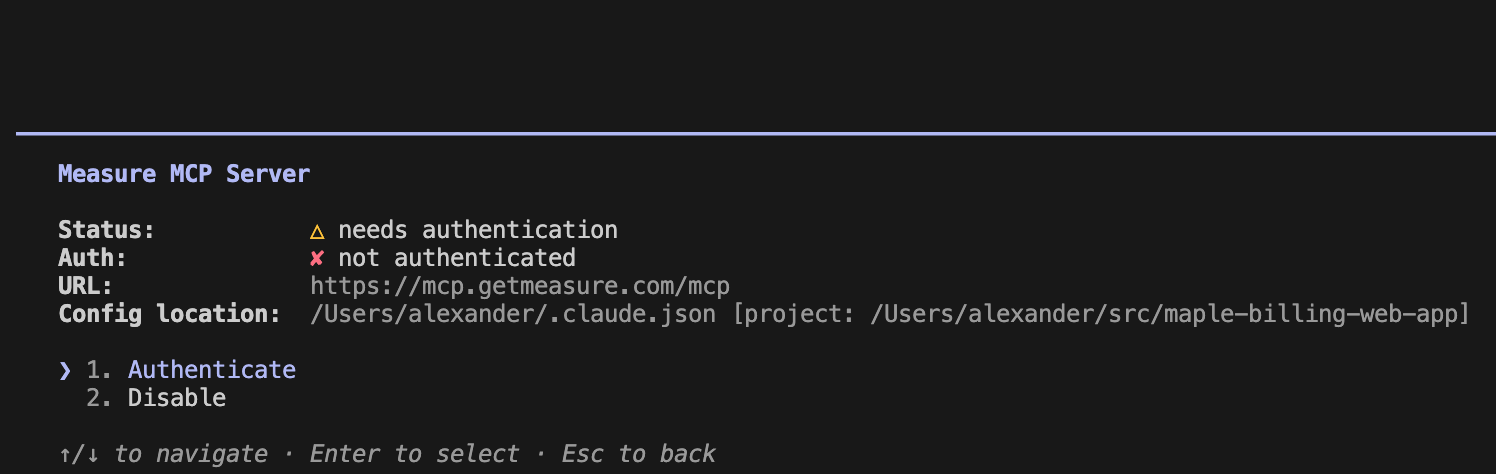Click the horizontal separator line above the heading
This screenshot has height=474, width=1496.
pos(756,132)
